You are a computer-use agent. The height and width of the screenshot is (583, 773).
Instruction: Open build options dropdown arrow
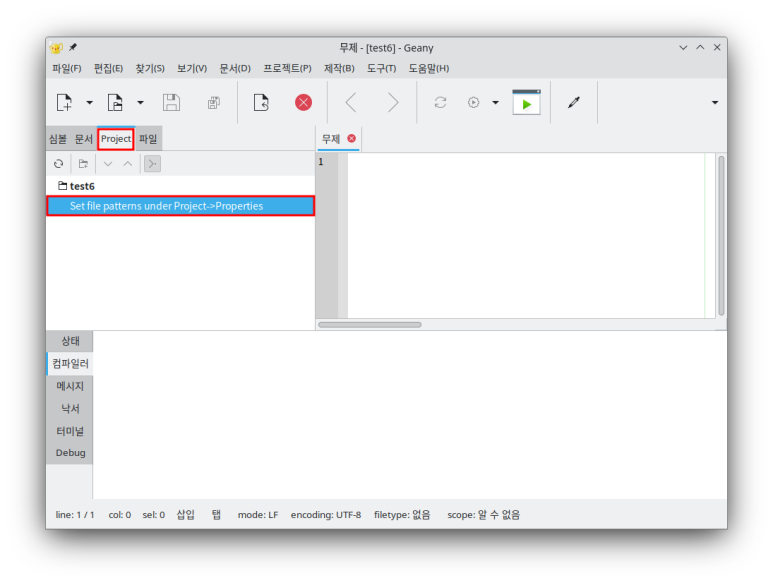pos(495,103)
